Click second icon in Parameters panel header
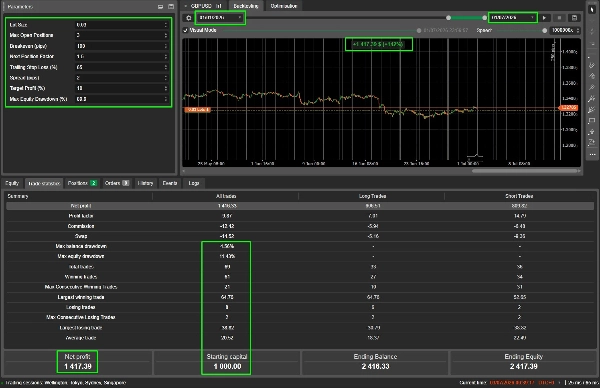The image size is (600, 388). 171,7
